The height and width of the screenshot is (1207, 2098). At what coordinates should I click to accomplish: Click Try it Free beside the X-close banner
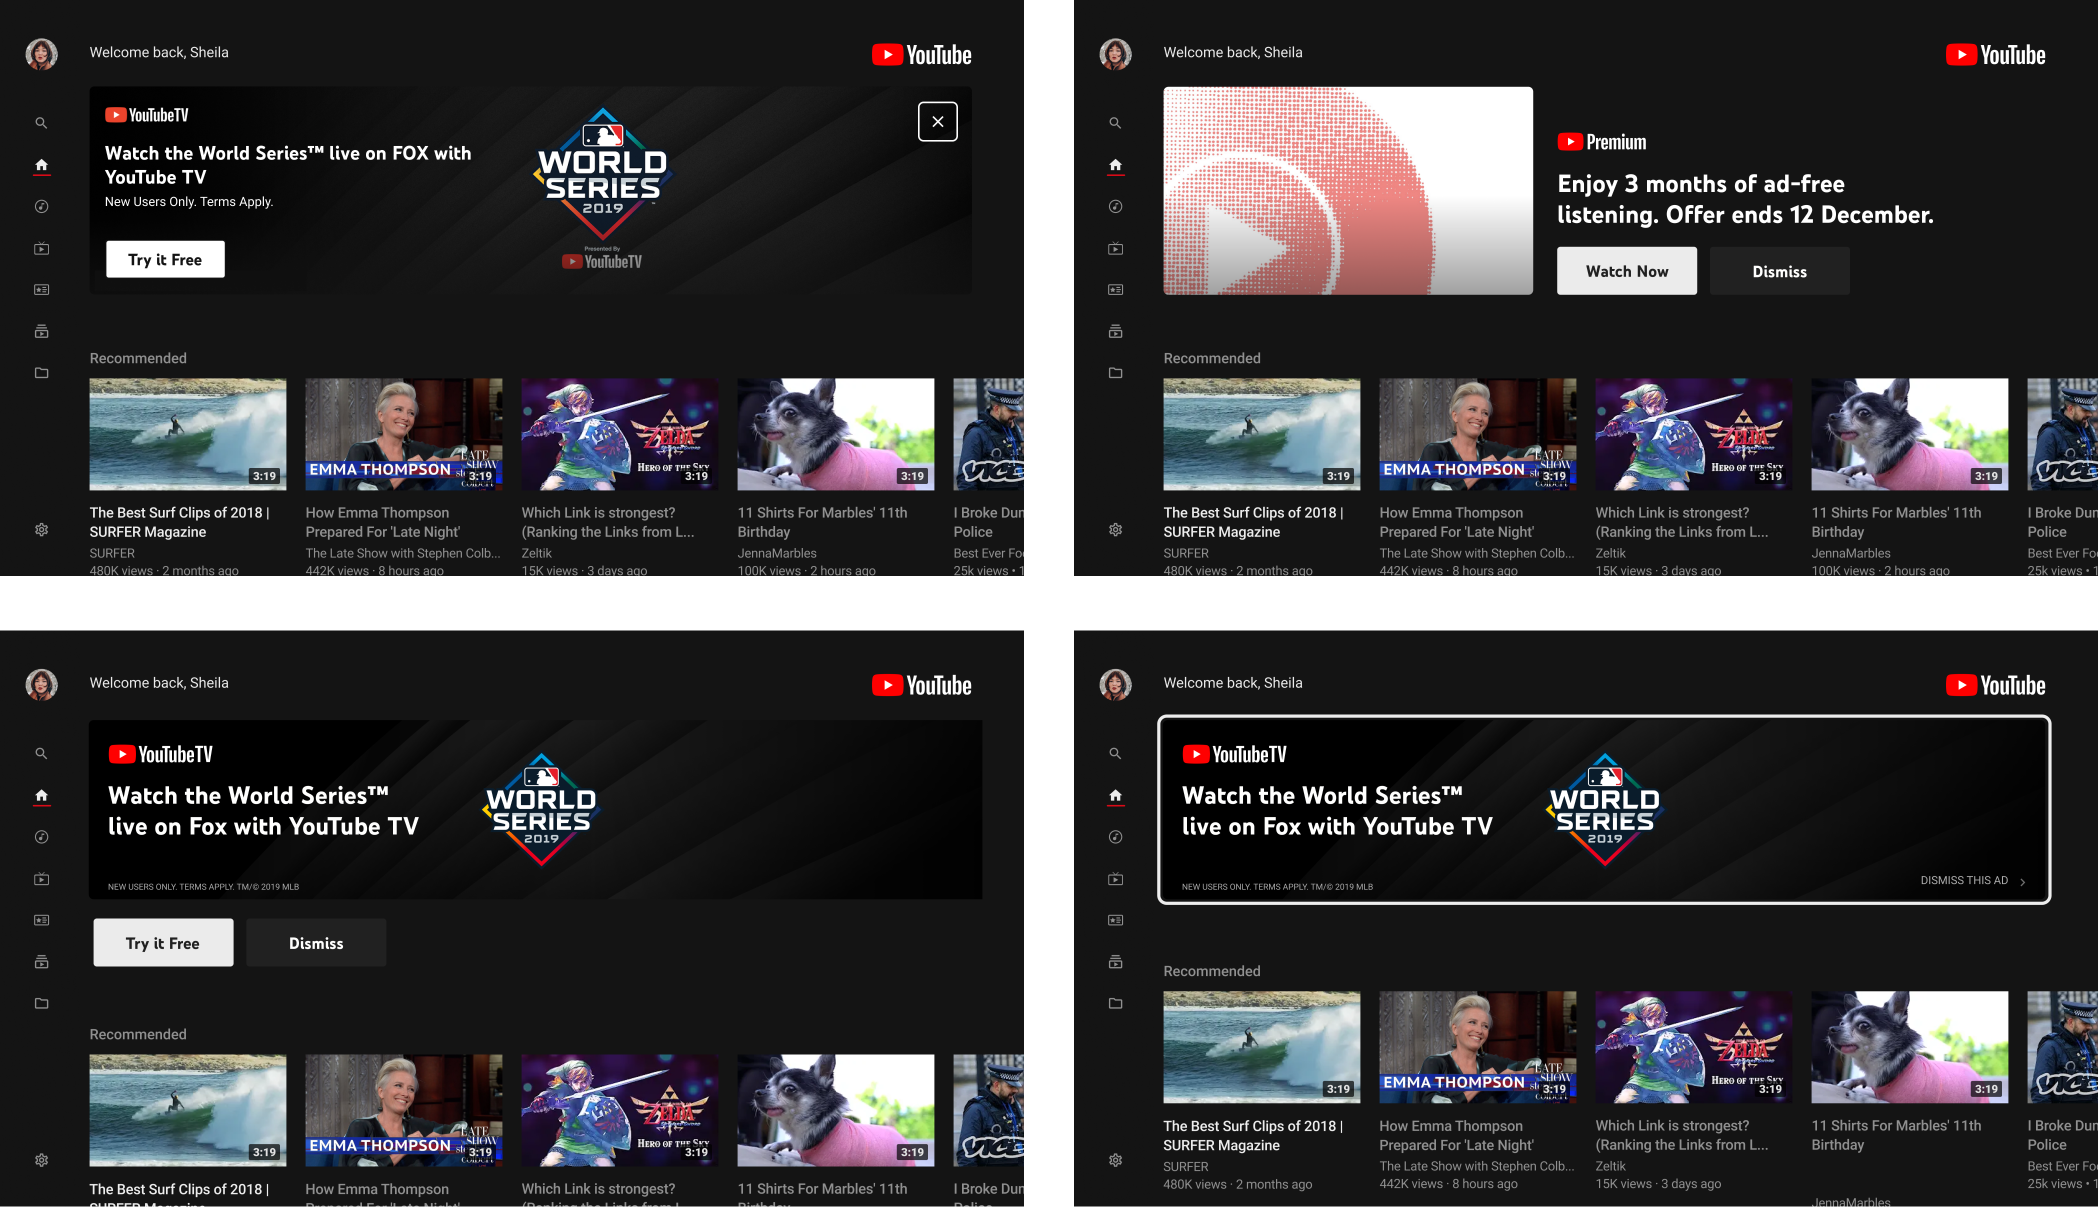coord(165,259)
